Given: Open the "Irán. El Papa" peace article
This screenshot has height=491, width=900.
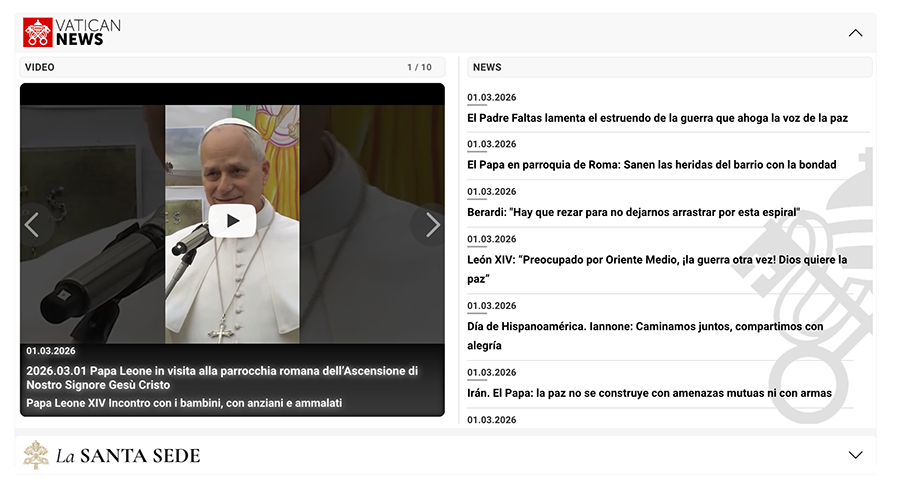Looking at the screenshot, I should (649, 393).
